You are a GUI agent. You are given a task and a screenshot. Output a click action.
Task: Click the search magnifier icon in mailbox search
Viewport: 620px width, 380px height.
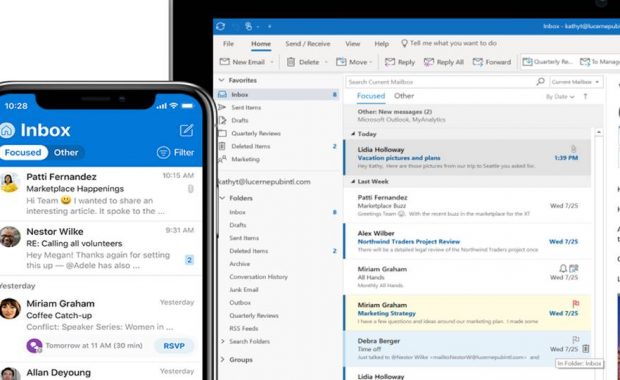[x=540, y=81]
